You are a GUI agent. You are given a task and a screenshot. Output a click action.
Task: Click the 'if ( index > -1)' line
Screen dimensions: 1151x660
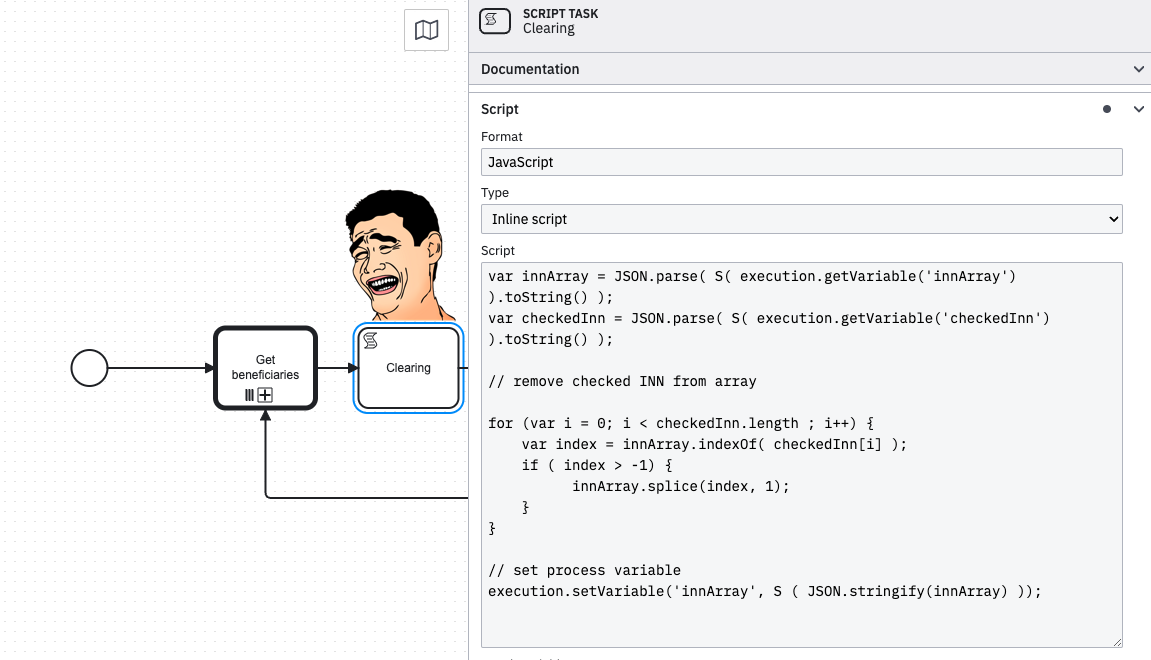[x=597, y=465]
